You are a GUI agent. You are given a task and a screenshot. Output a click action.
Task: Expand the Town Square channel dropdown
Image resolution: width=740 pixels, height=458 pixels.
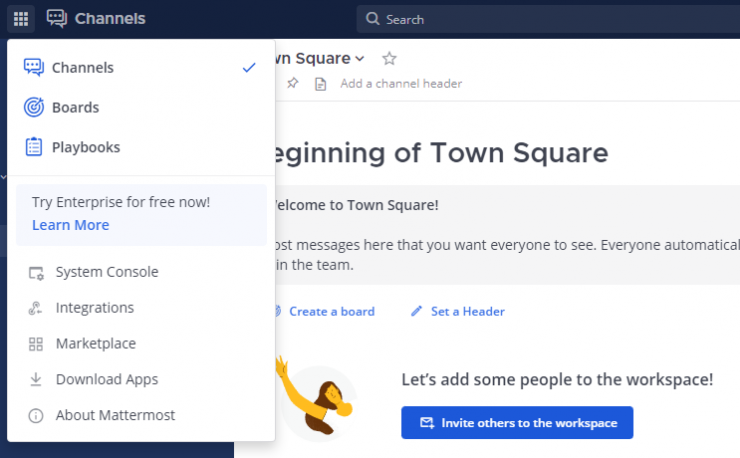tap(360, 59)
